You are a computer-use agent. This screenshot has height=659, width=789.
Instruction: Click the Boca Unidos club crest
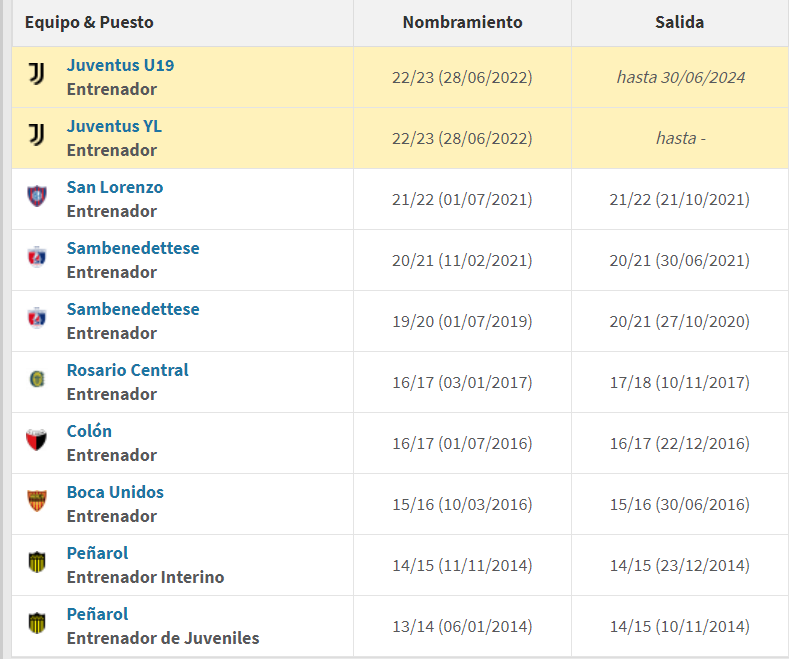[37, 501]
